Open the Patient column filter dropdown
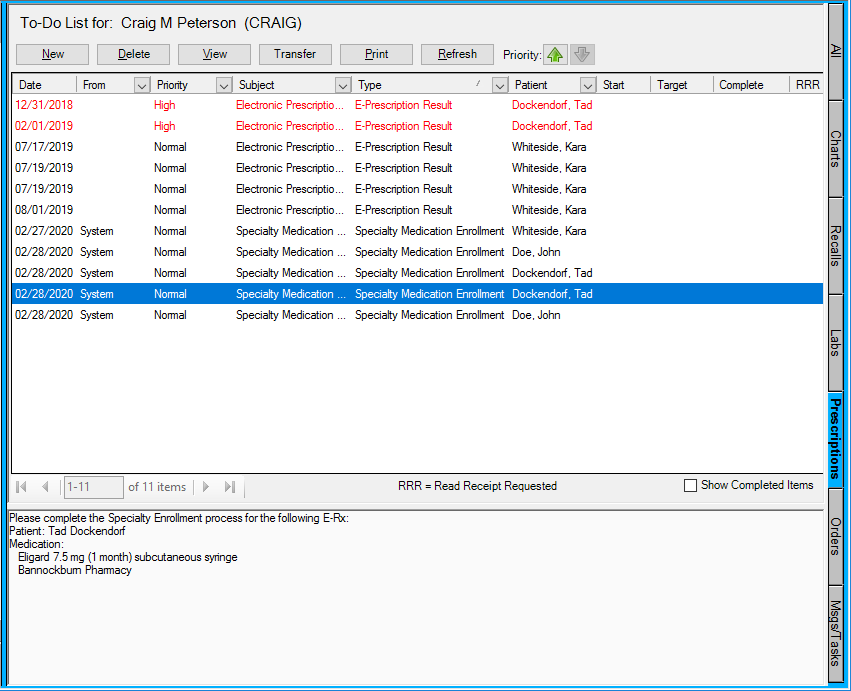Viewport: 851px width, 691px height. tap(587, 85)
